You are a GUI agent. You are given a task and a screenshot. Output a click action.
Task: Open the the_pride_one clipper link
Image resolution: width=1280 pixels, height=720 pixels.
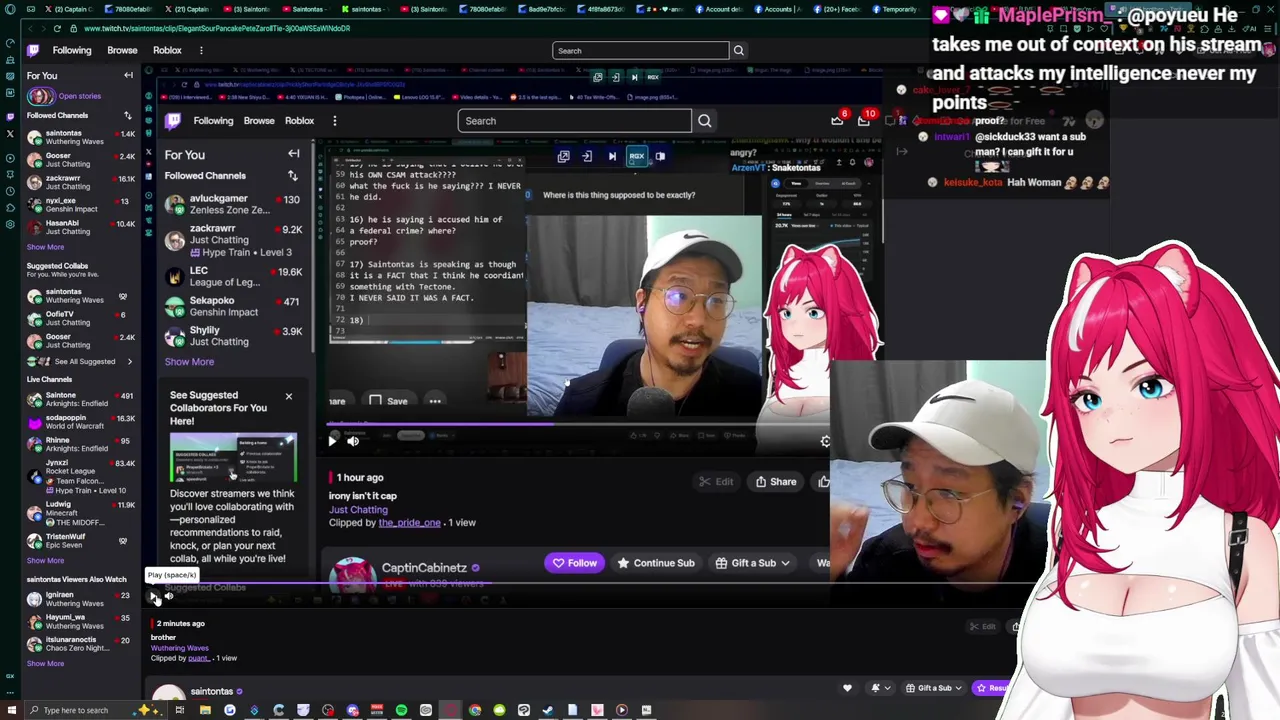click(409, 523)
